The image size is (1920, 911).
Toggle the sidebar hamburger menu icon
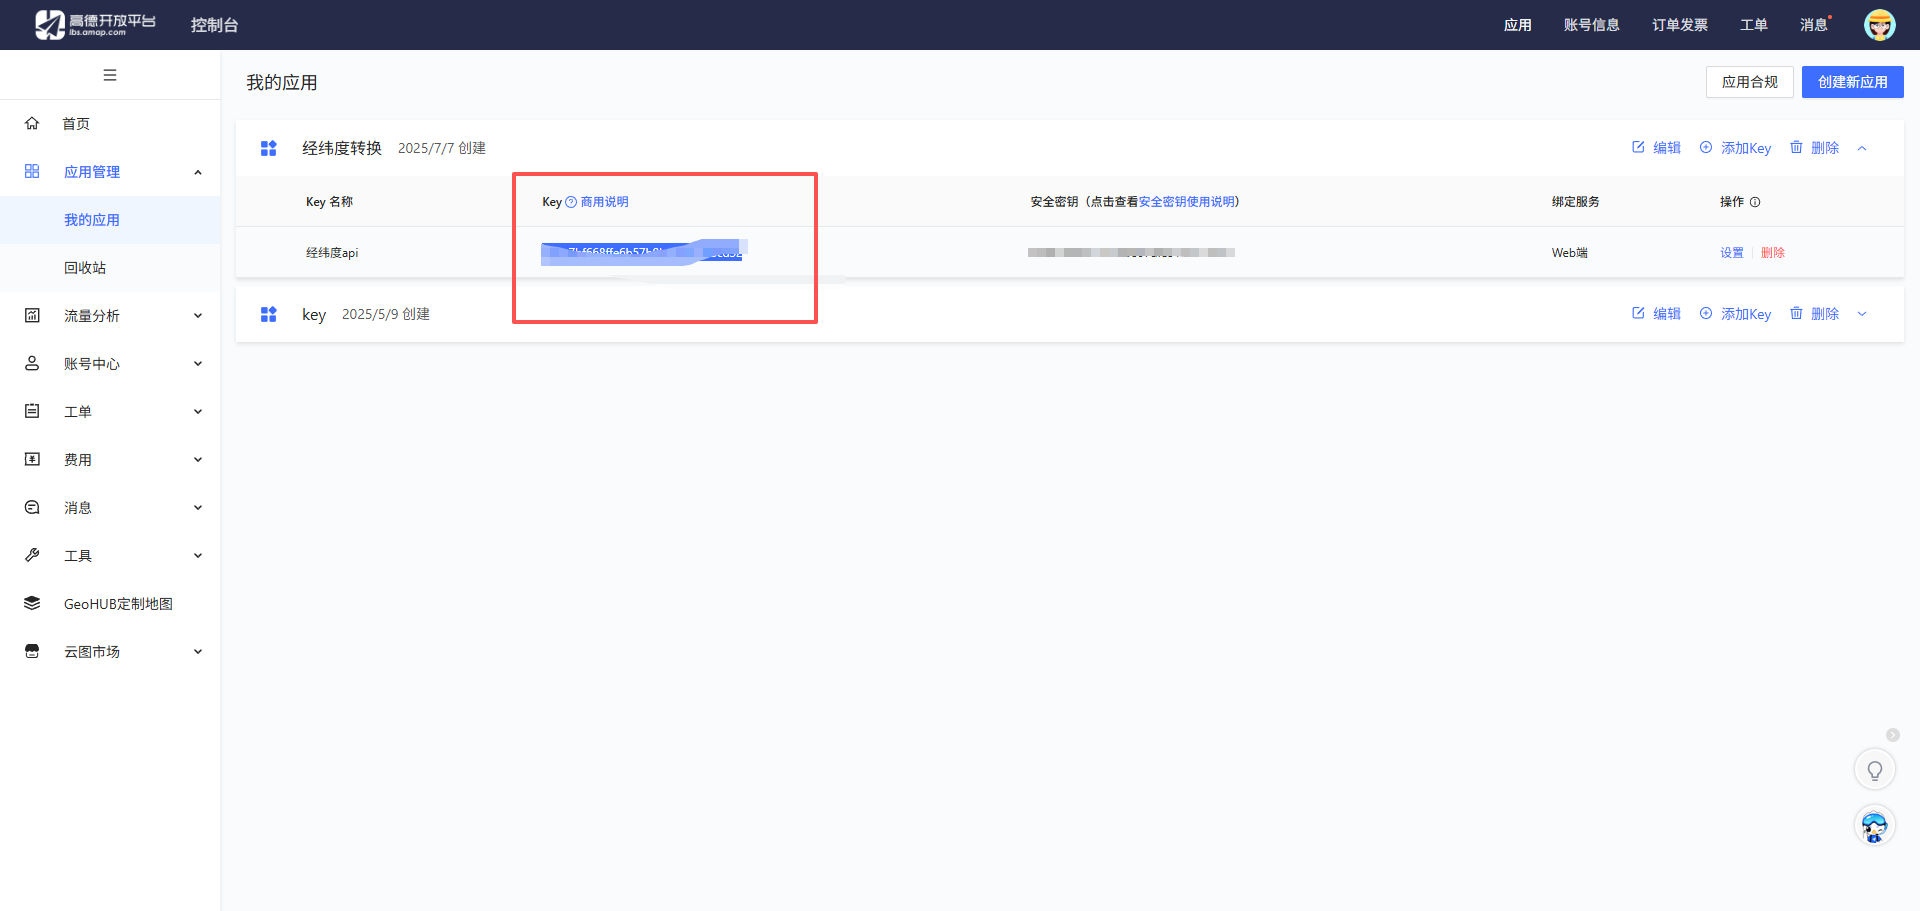(110, 75)
